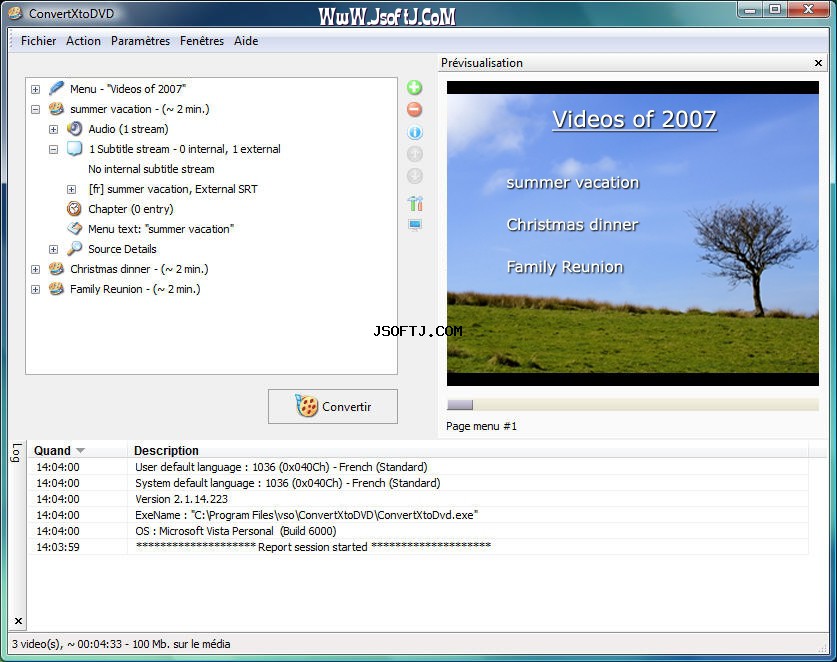Click the "Page menu #1" label

(x=481, y=426)
